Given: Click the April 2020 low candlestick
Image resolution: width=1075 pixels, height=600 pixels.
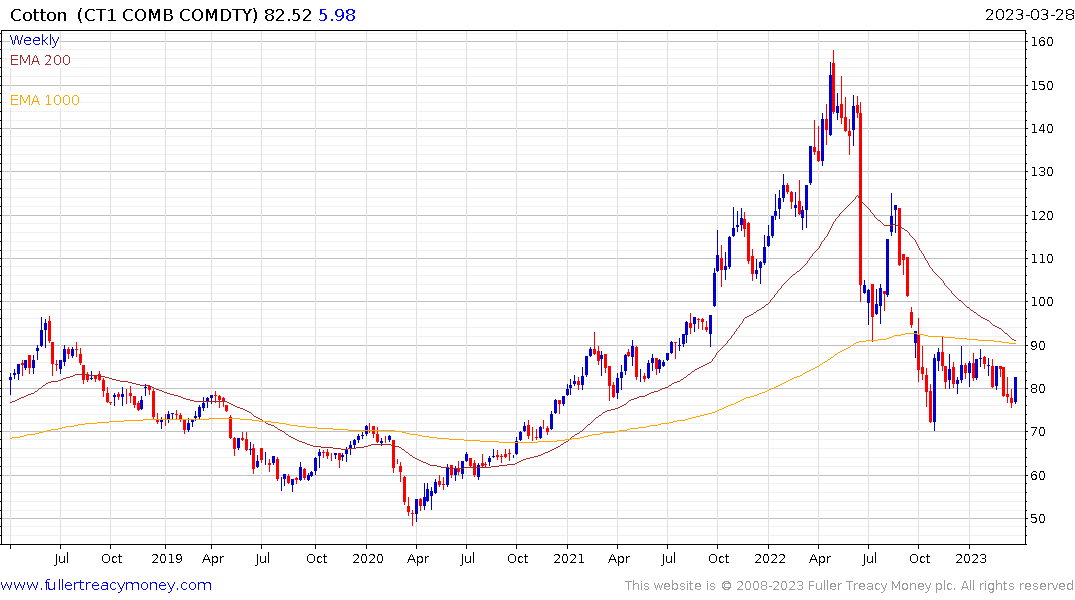Looking at the screenshot, I should 413,513.
